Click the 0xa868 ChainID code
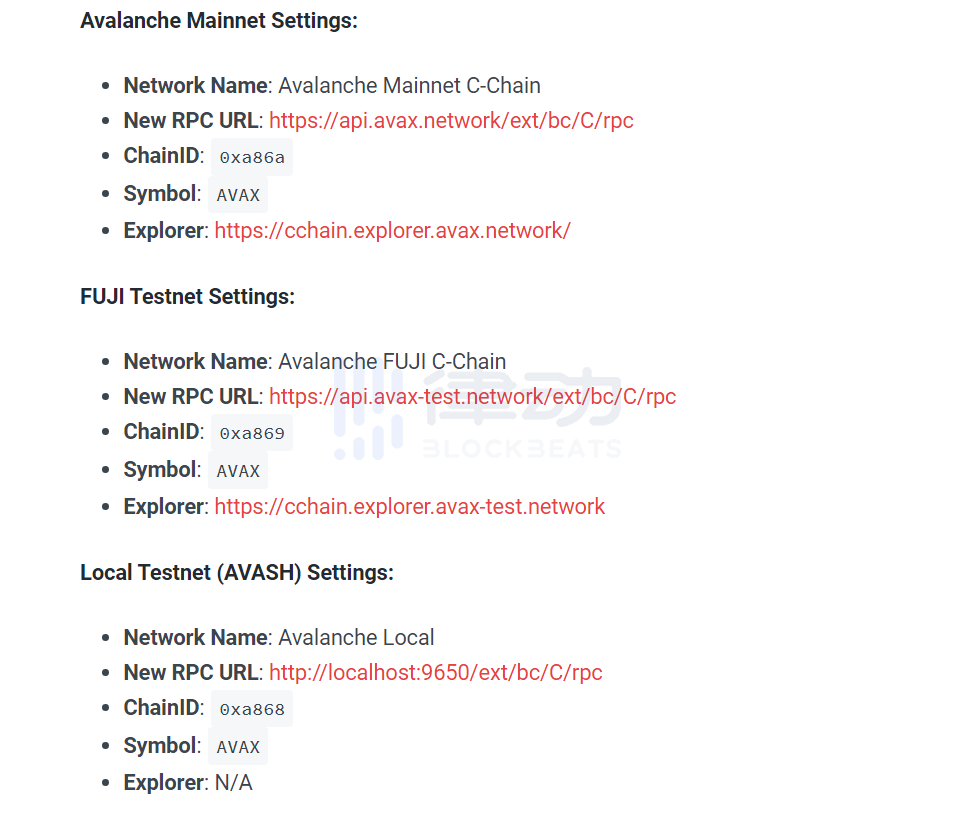The height and width of the screenshot is (817, 956). tap(252, 710)
